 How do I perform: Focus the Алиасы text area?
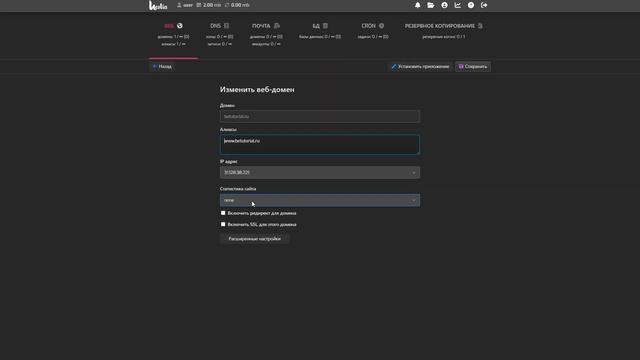pyautogui.click(x=320, y=144)
